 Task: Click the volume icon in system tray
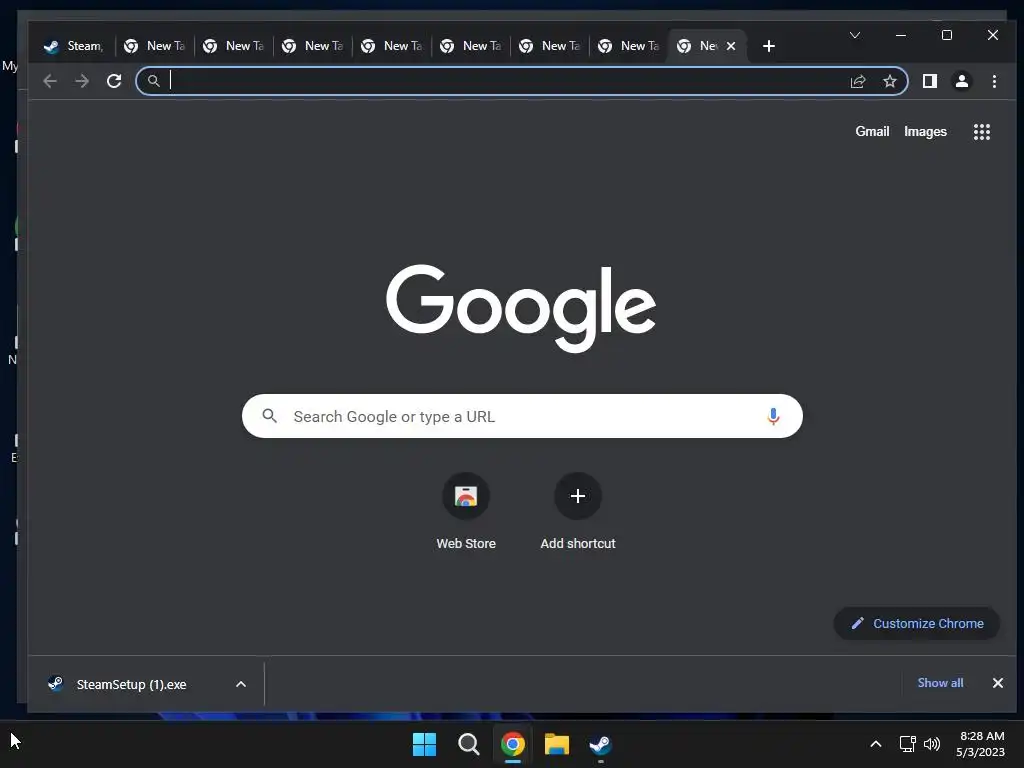click(932, 744)
